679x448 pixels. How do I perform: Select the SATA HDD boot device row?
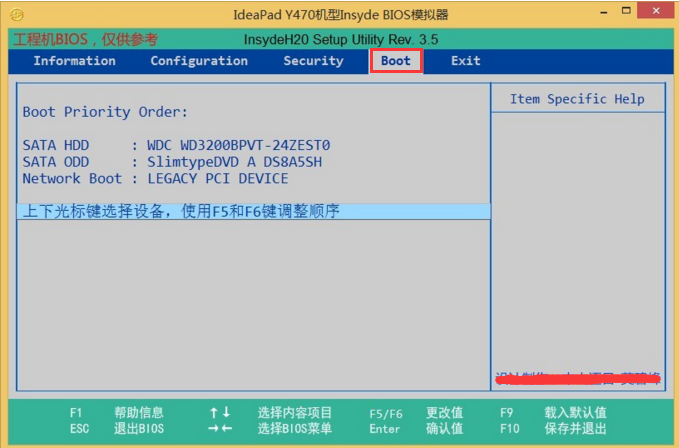pos(176,145)
